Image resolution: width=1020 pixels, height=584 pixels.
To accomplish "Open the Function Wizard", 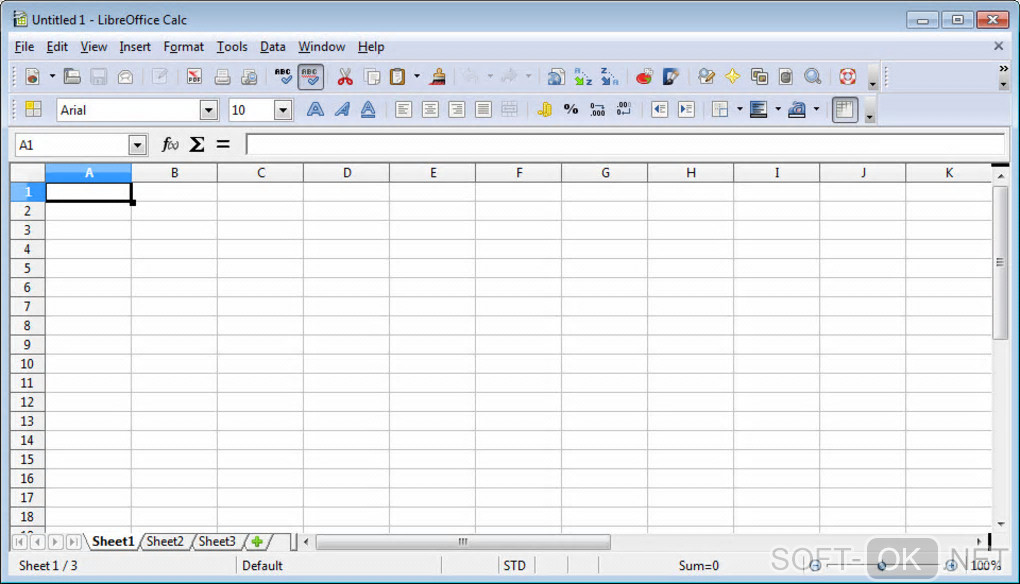I will [170, 144].
